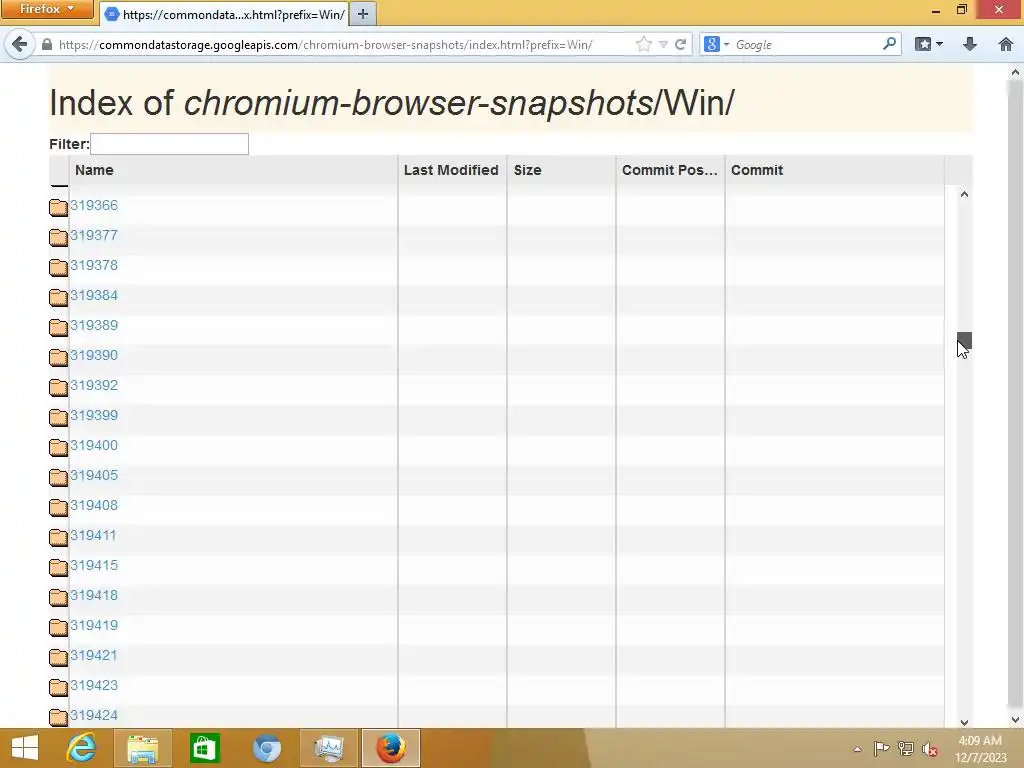Open the downloads arrow icon
This screenshot has width=1024, height=768.
(970, 44)
